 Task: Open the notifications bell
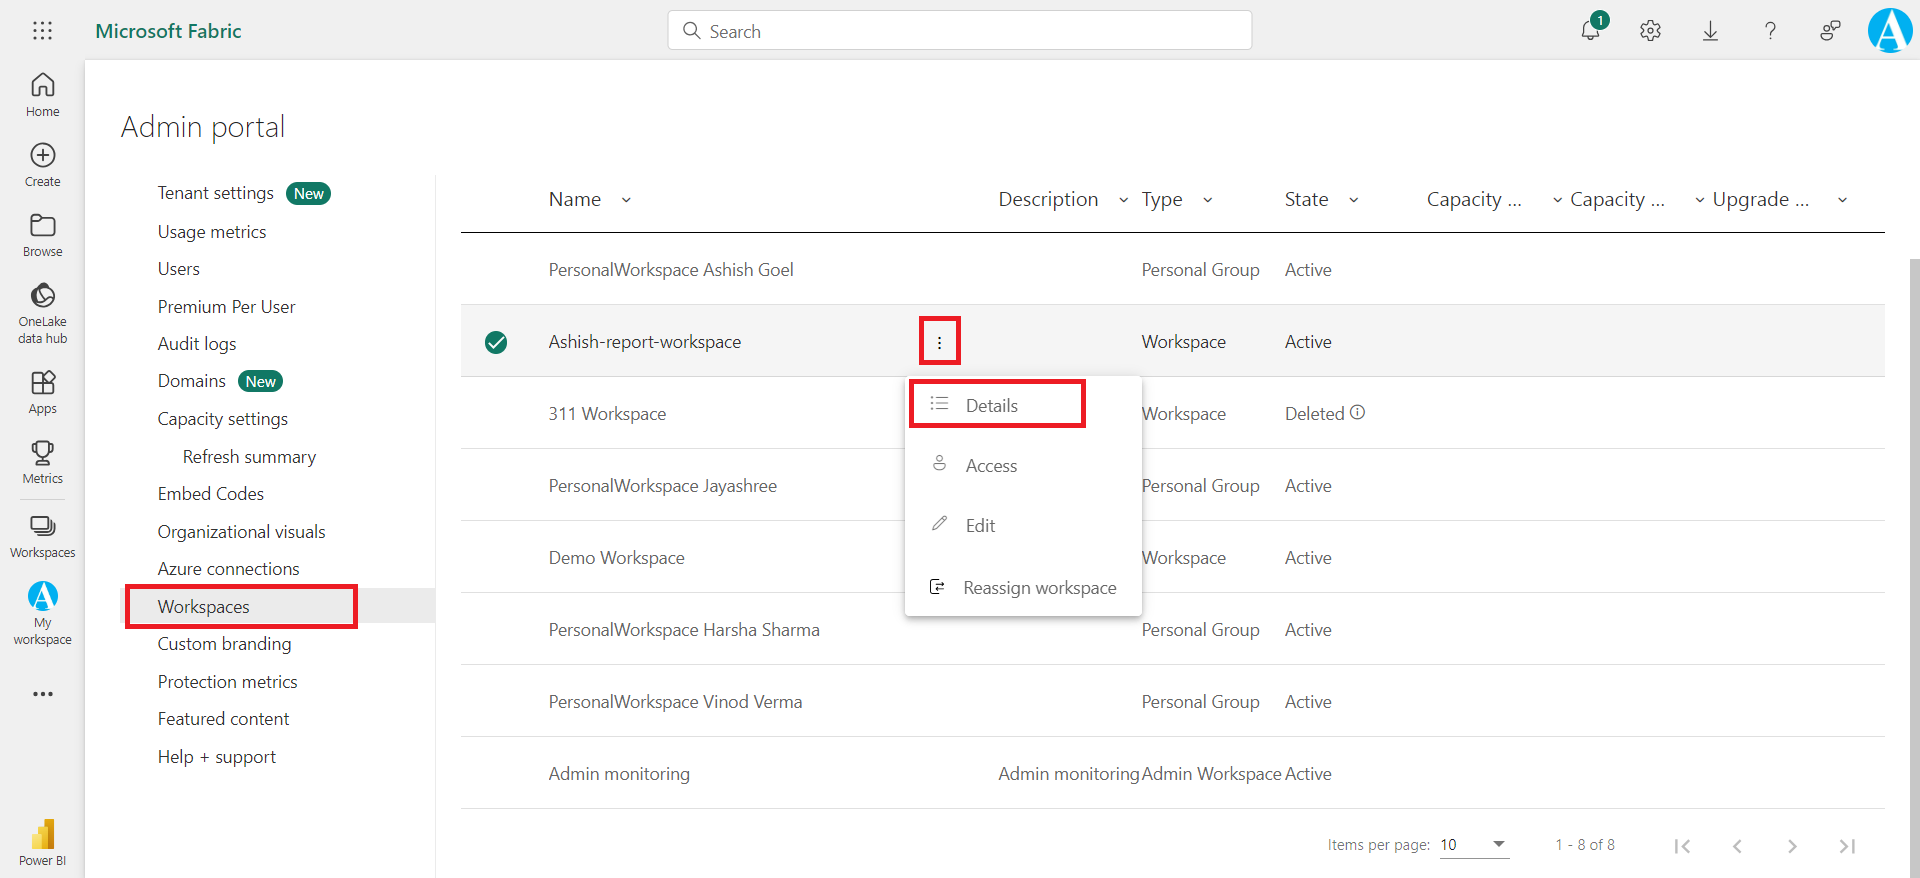(x=1590, y=31)
